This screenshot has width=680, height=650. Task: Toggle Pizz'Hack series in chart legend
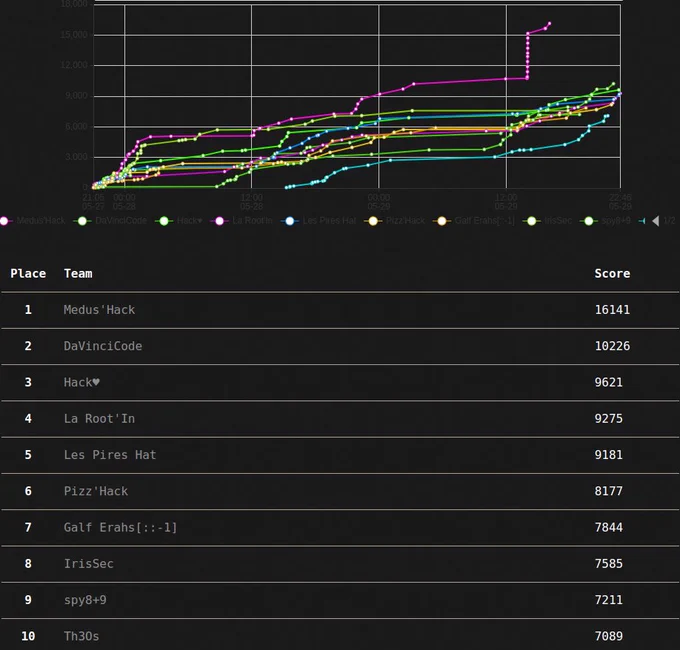395,221
